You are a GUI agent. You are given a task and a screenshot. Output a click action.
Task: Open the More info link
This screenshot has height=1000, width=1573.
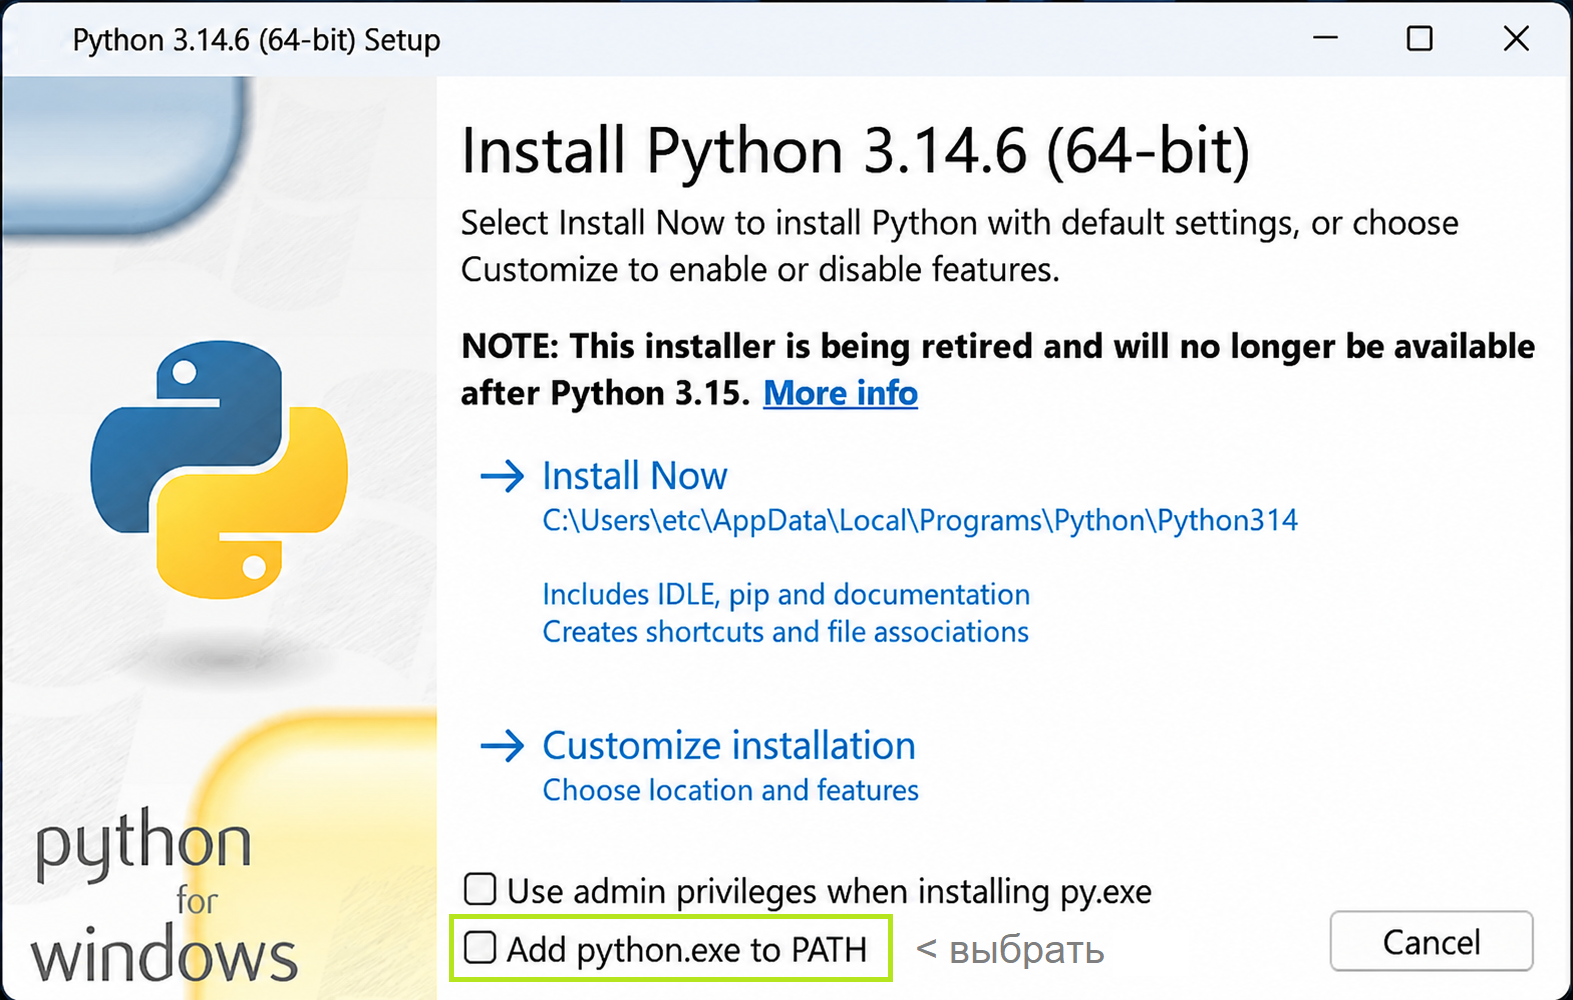click(x=840, y=393)
